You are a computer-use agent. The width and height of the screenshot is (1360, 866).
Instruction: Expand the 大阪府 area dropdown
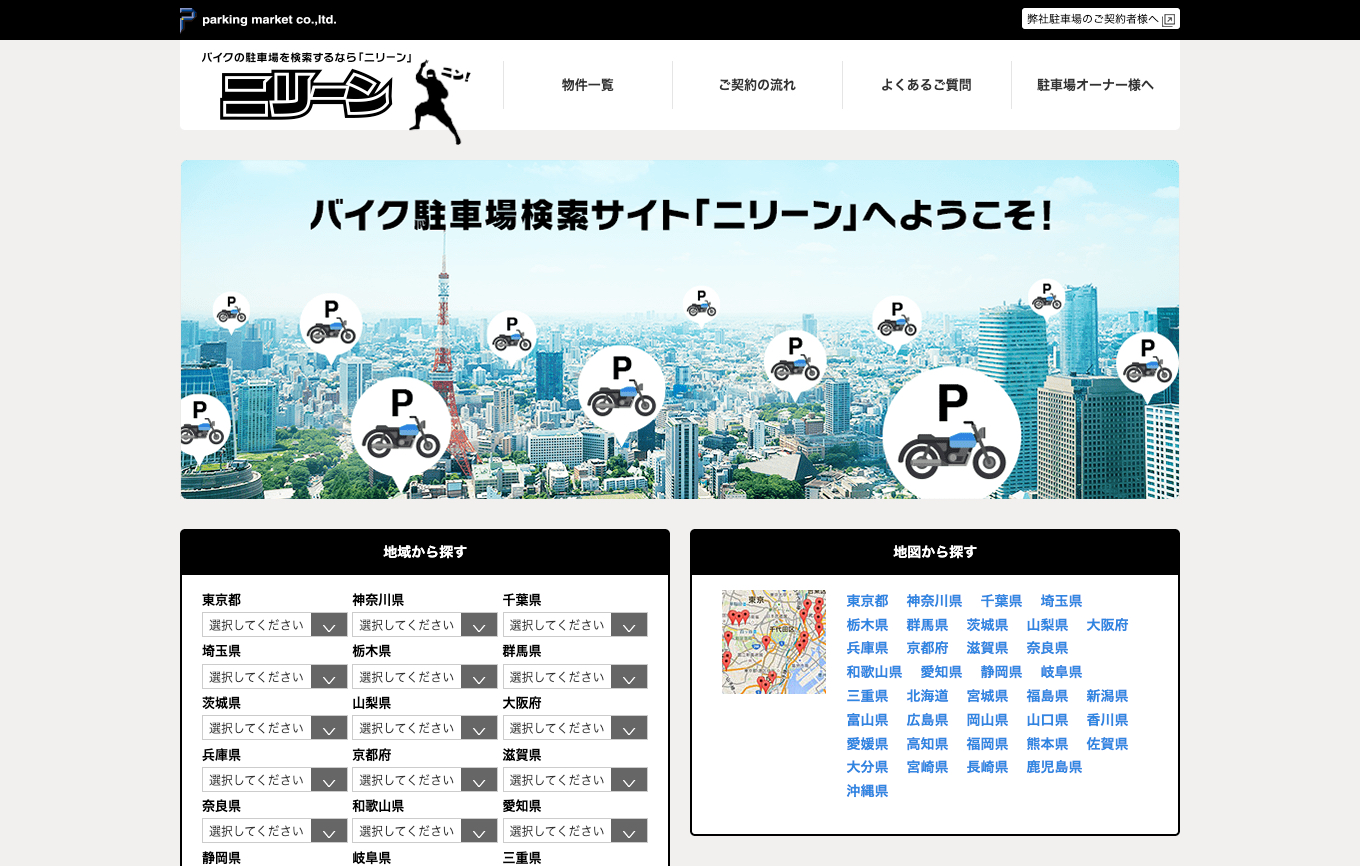point(575,728)
